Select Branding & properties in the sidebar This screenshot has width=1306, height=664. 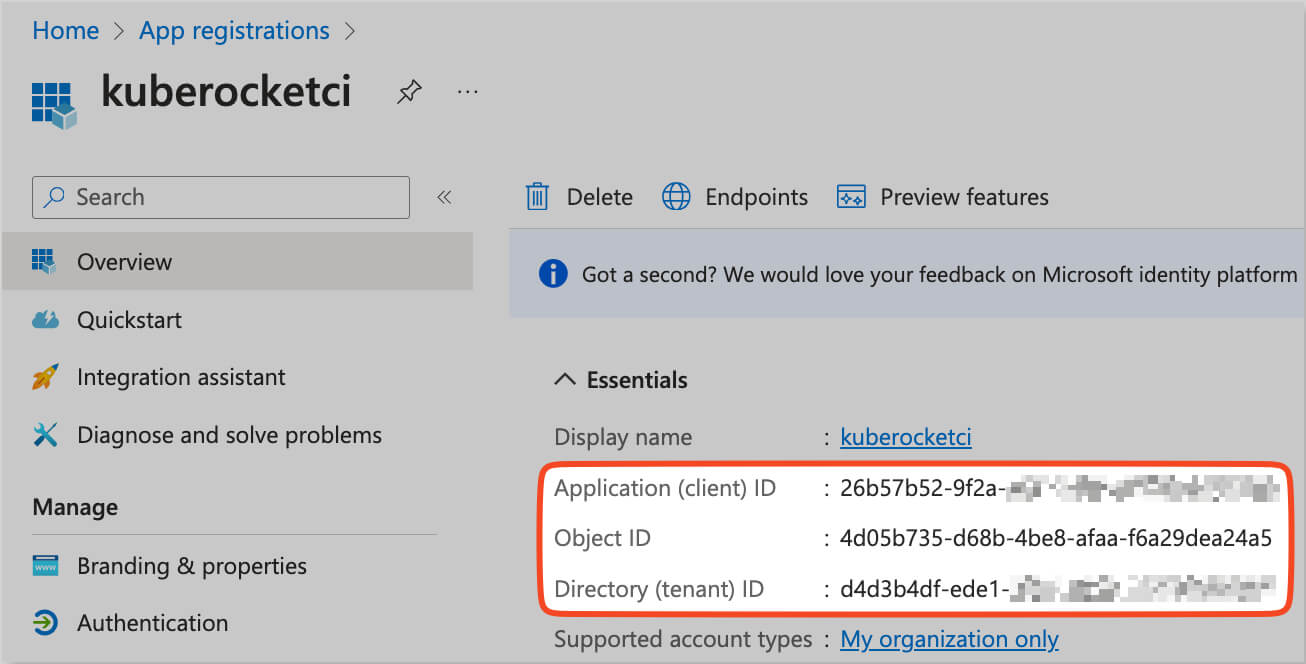pos(191,565)
